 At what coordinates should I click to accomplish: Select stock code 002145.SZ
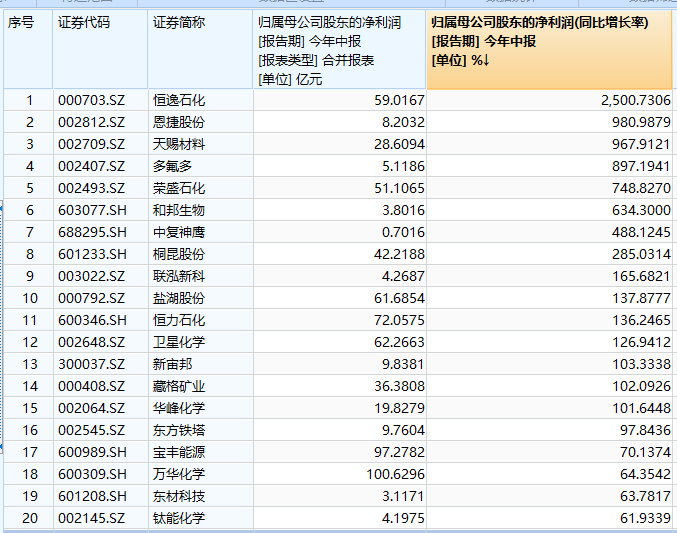[x=100, y=518]
